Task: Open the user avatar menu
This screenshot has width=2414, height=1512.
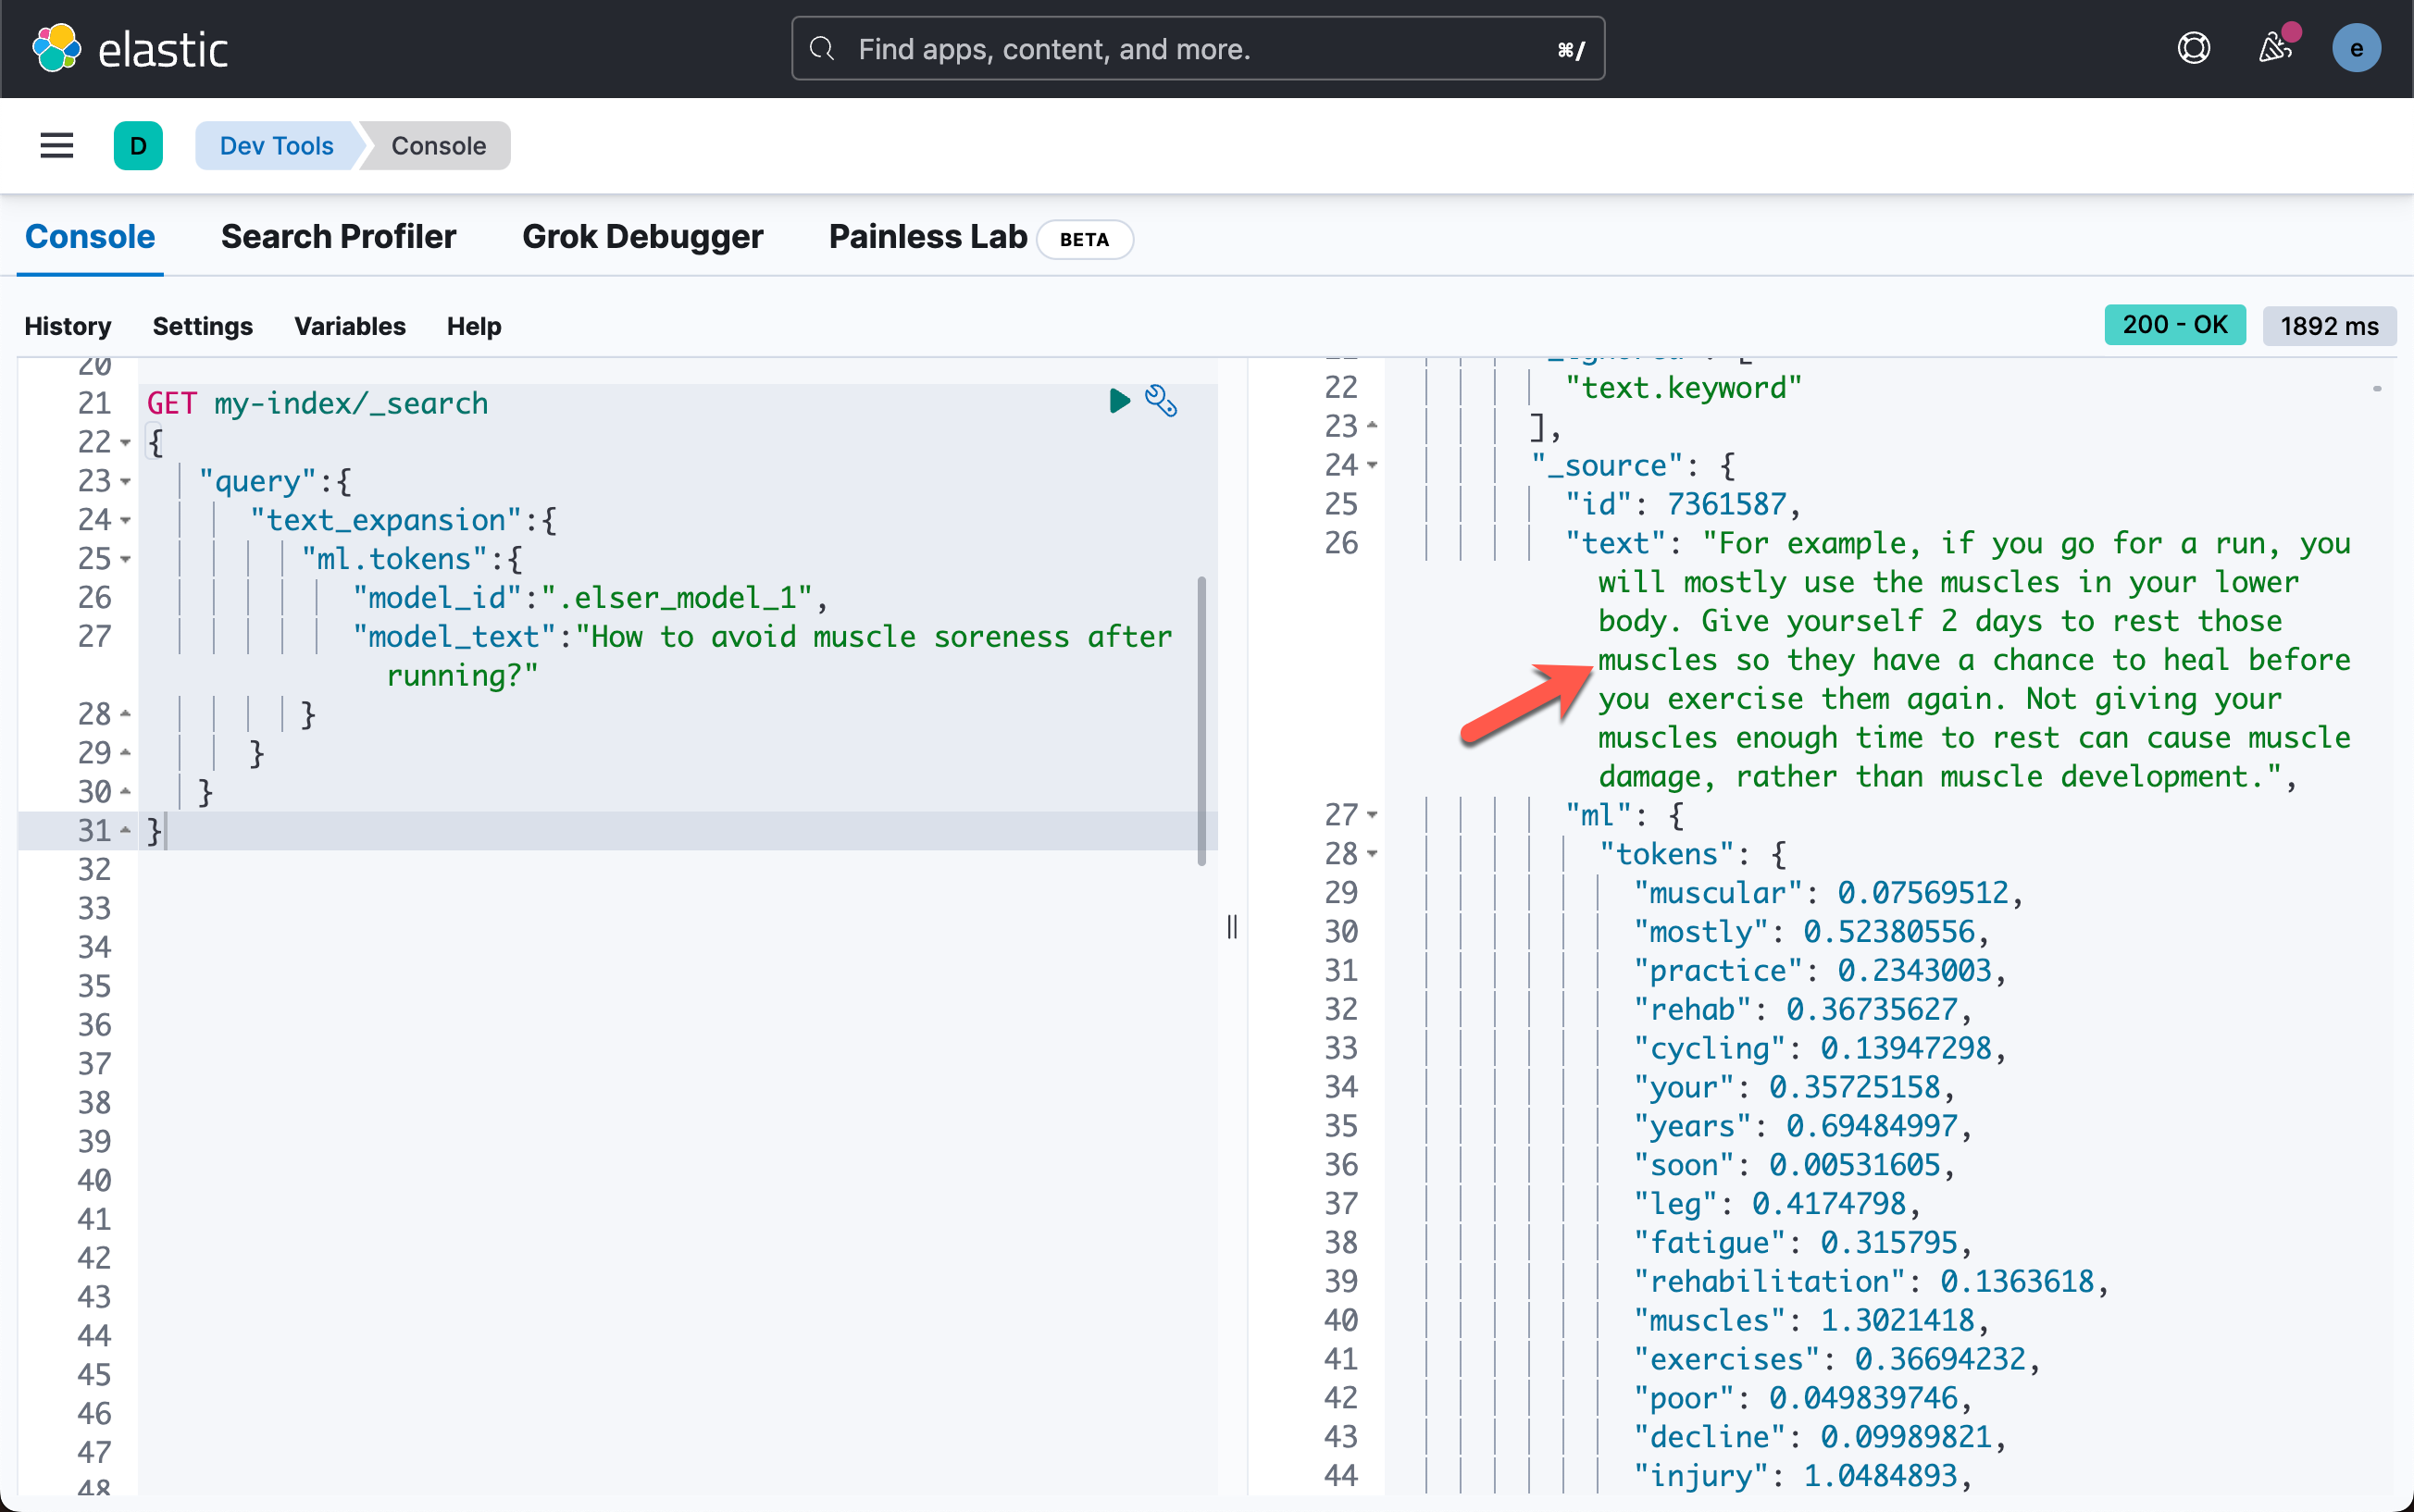Action: [x=2356, y=48]
